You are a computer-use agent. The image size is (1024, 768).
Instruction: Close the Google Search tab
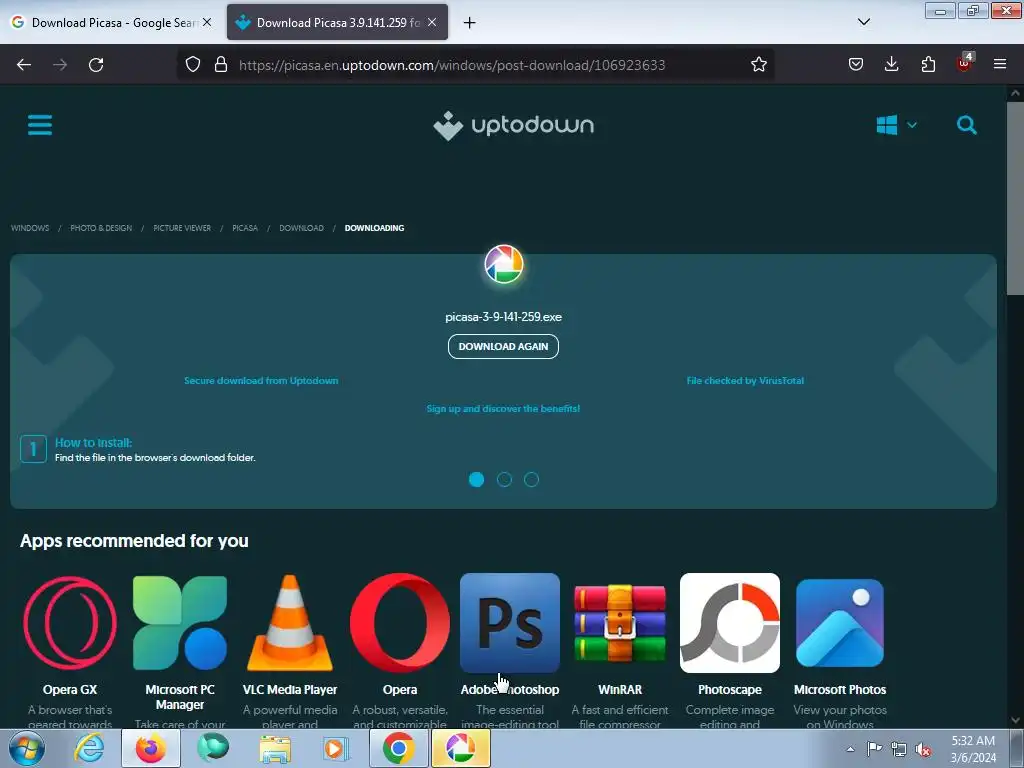pyautogui.click(x=207, y=22)
